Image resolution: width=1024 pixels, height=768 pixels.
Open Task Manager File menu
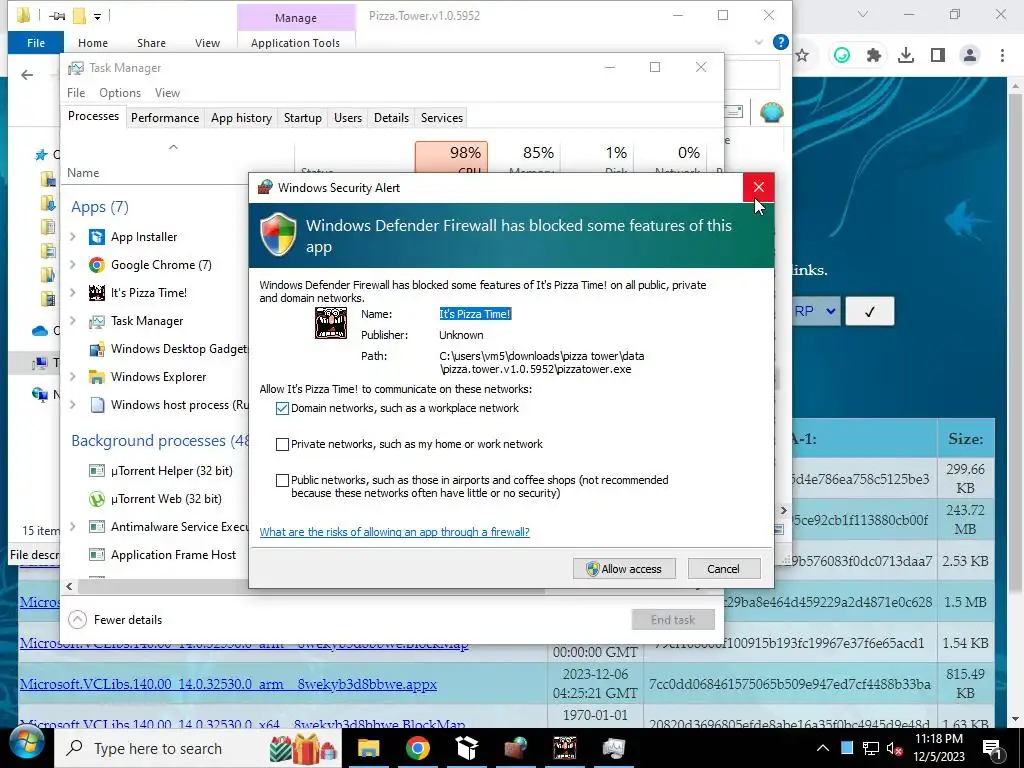[x=76, y=93]
